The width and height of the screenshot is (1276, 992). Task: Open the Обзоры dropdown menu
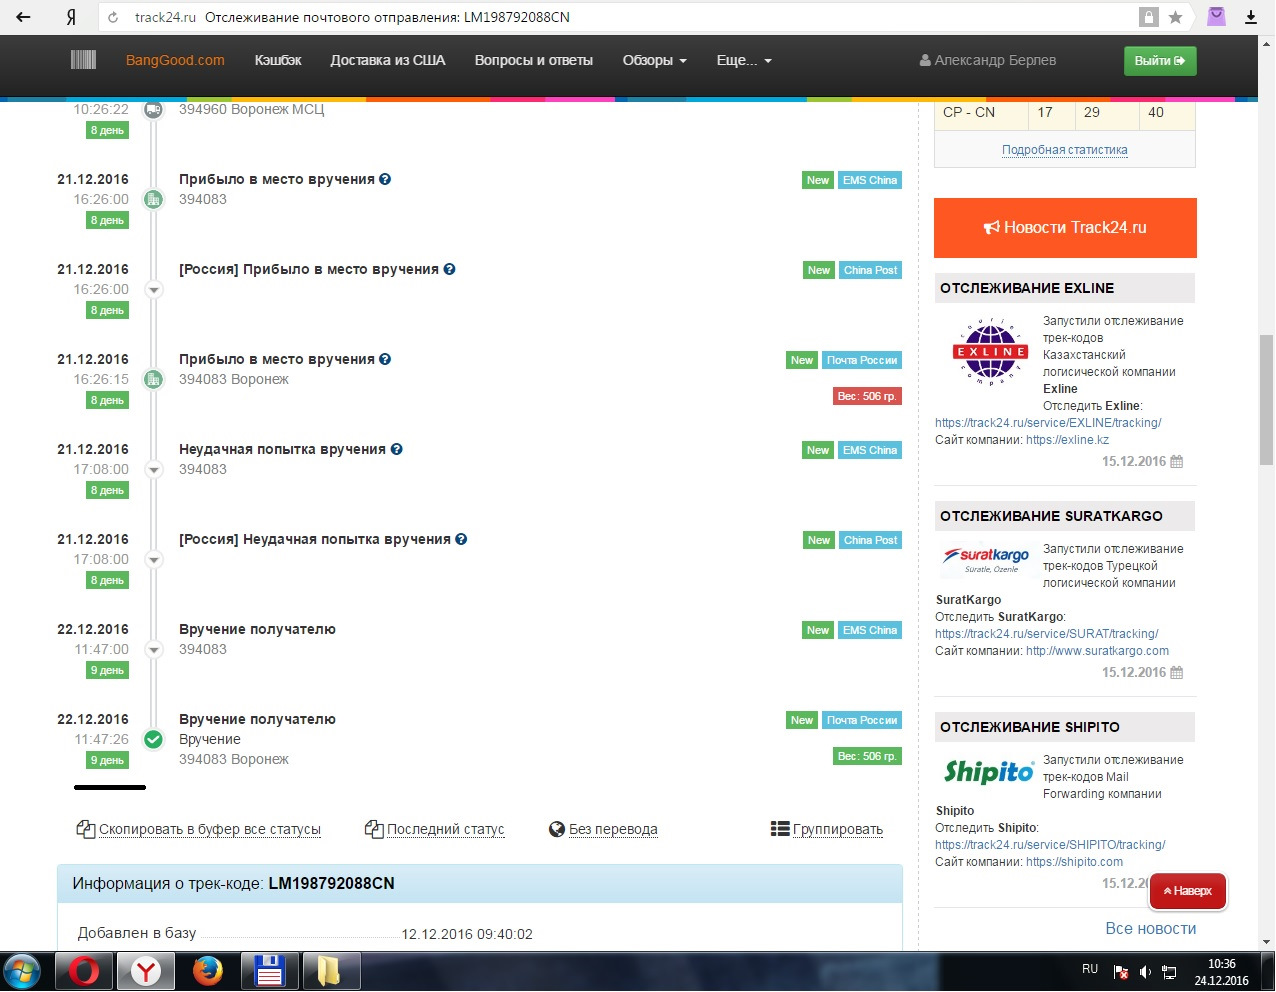click(655, 60)
